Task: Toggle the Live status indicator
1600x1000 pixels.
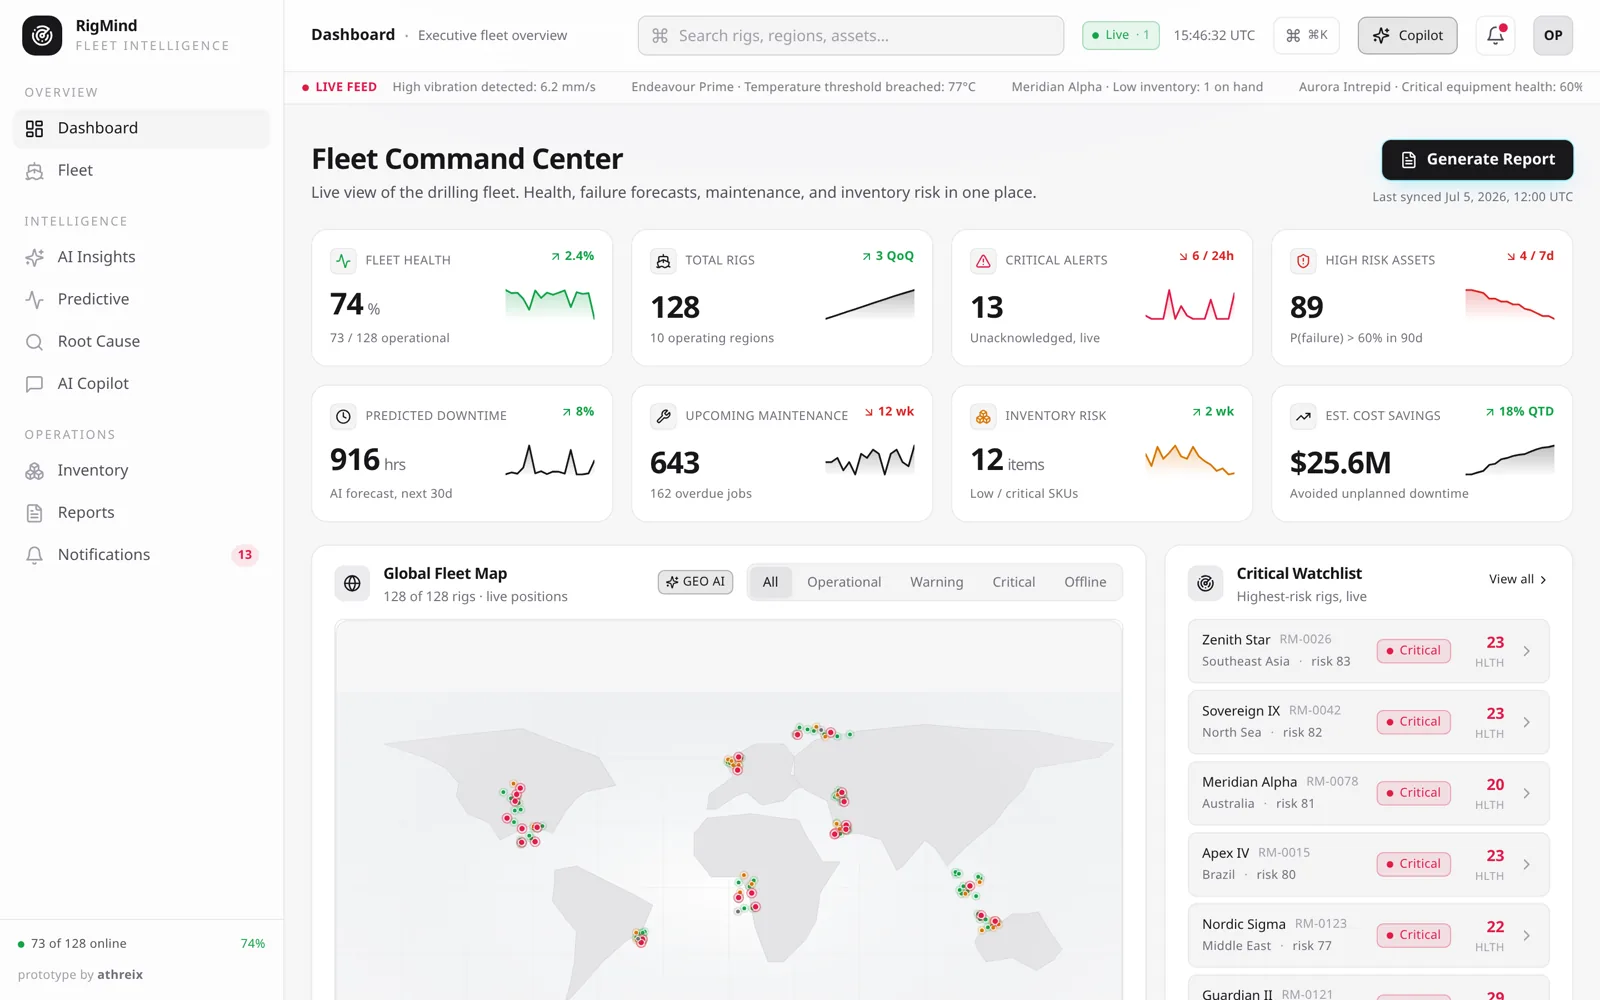Action: pos(1121,35)
